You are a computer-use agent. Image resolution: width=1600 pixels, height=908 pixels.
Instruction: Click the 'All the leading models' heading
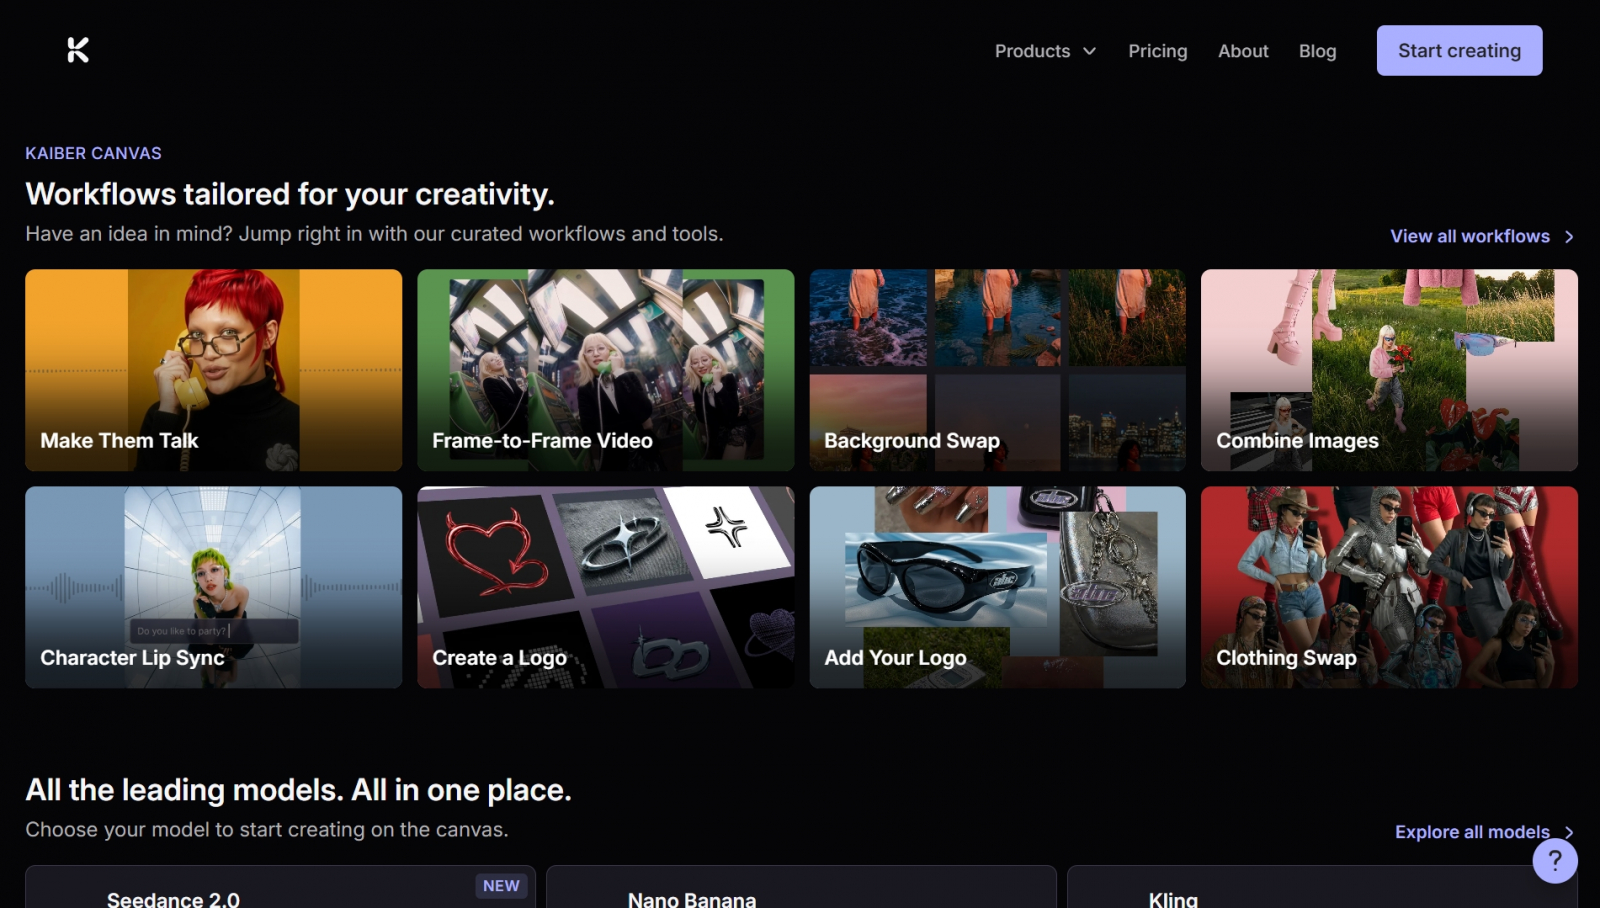tap(298, 790)
